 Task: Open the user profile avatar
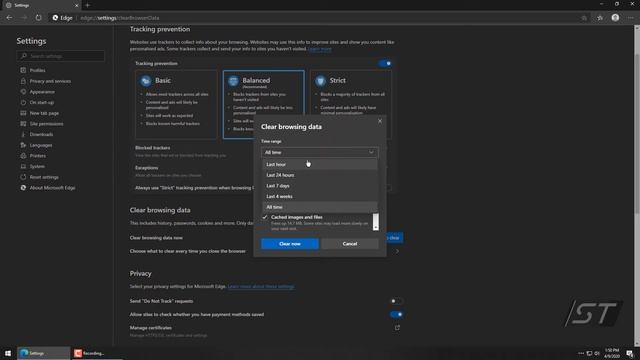(x=615, y=18)
